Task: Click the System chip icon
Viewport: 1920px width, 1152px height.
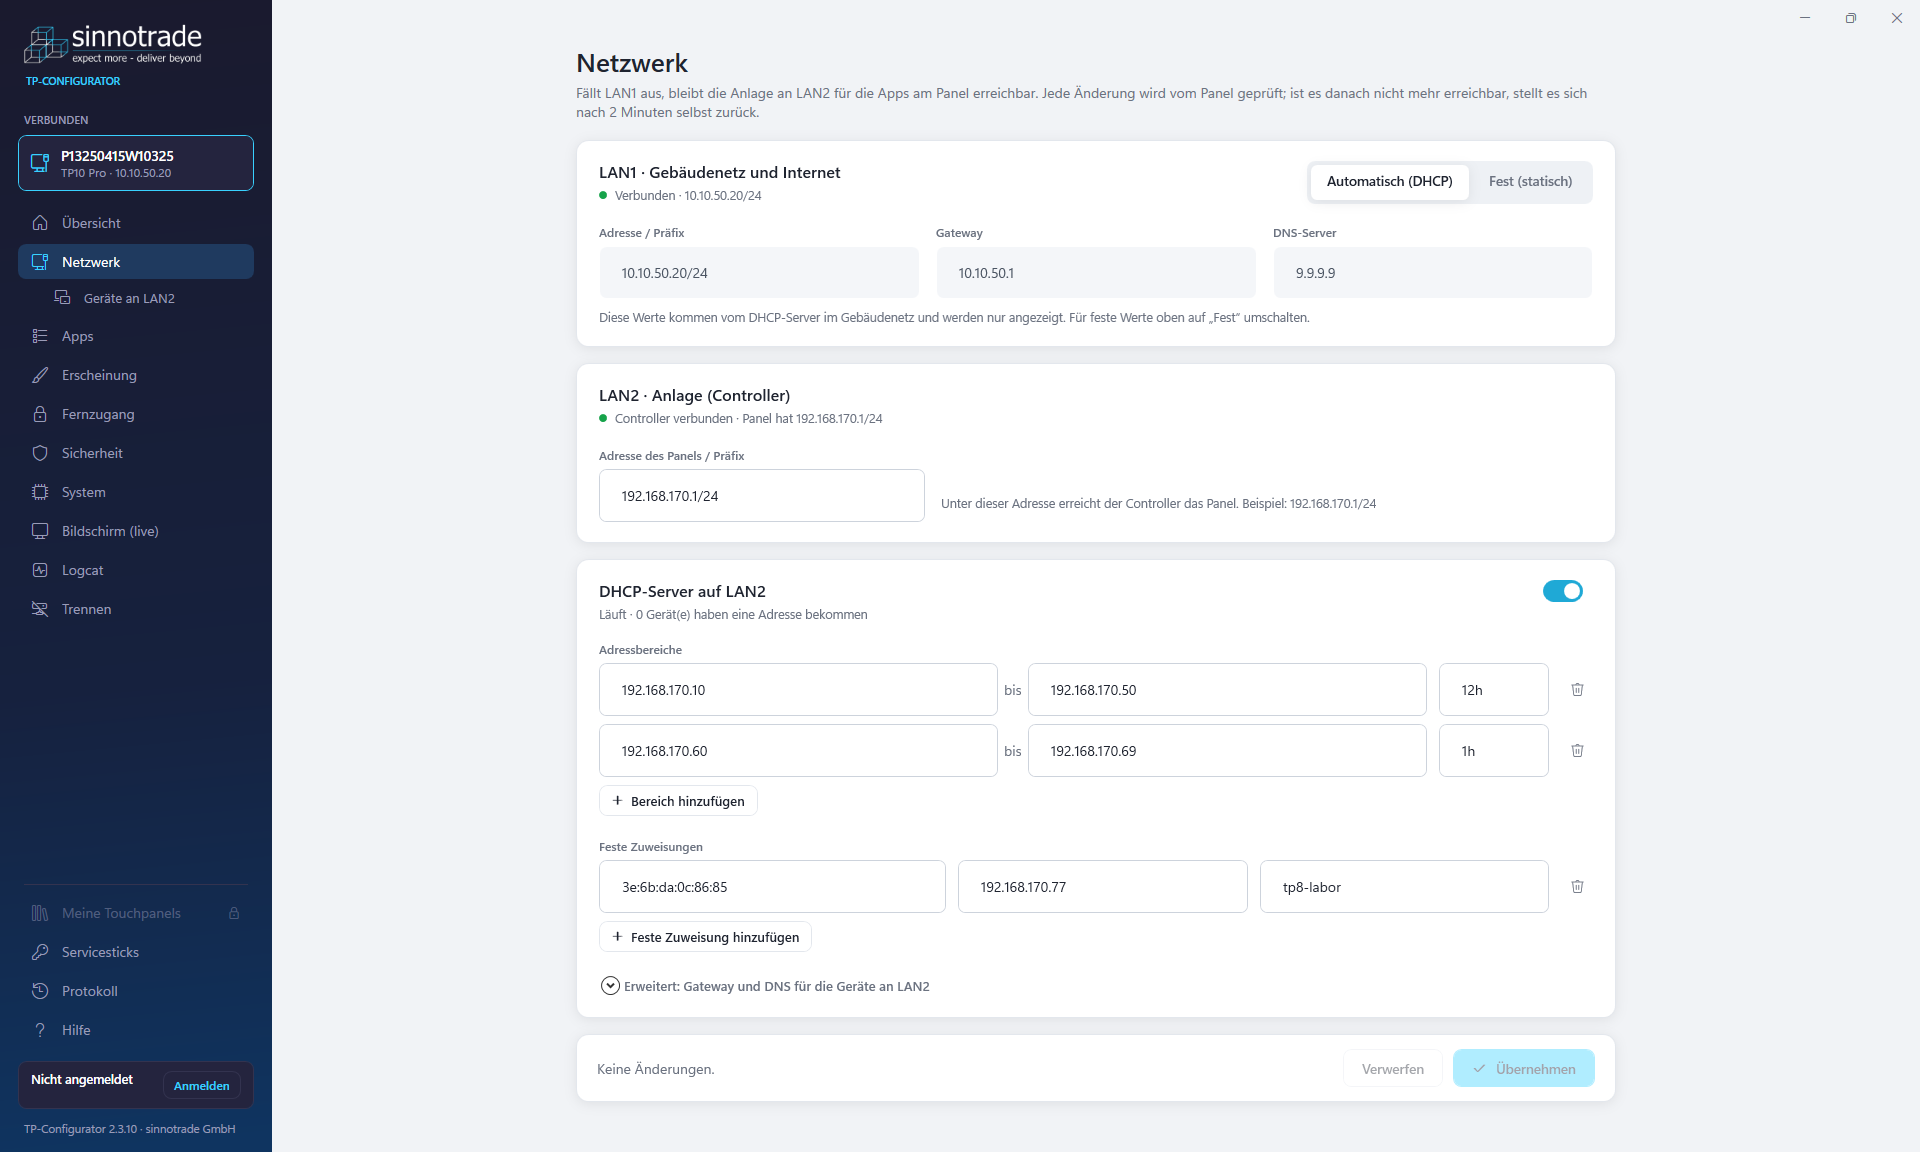Action: 40,492
